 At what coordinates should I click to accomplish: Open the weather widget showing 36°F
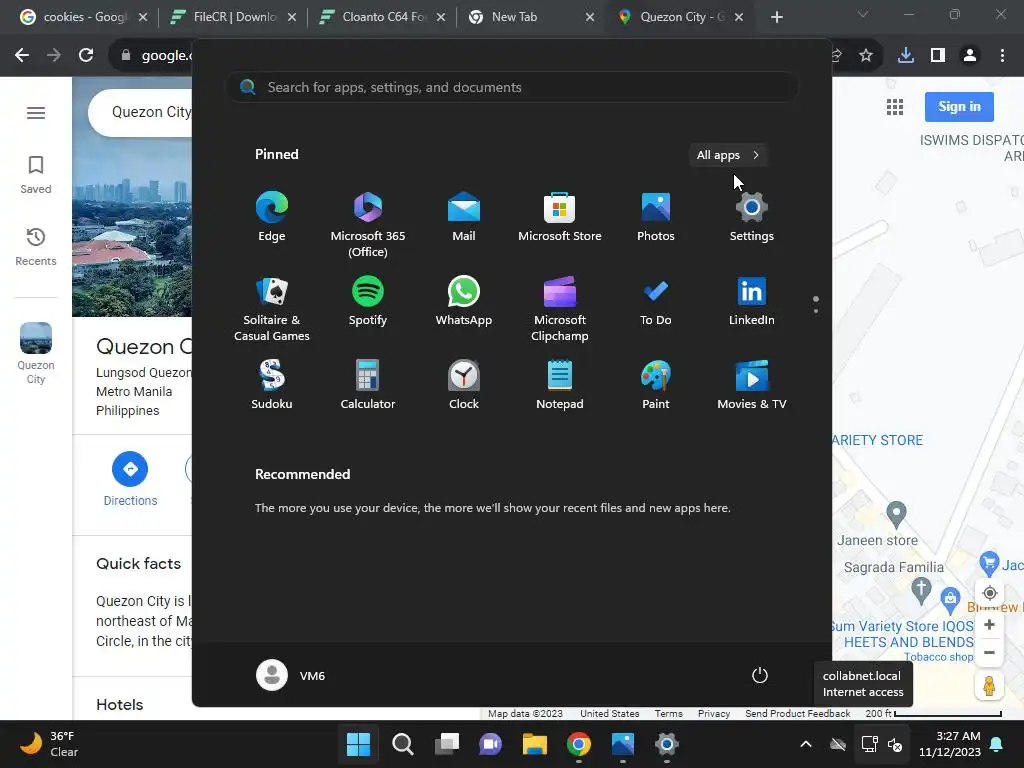click(49, 744)
